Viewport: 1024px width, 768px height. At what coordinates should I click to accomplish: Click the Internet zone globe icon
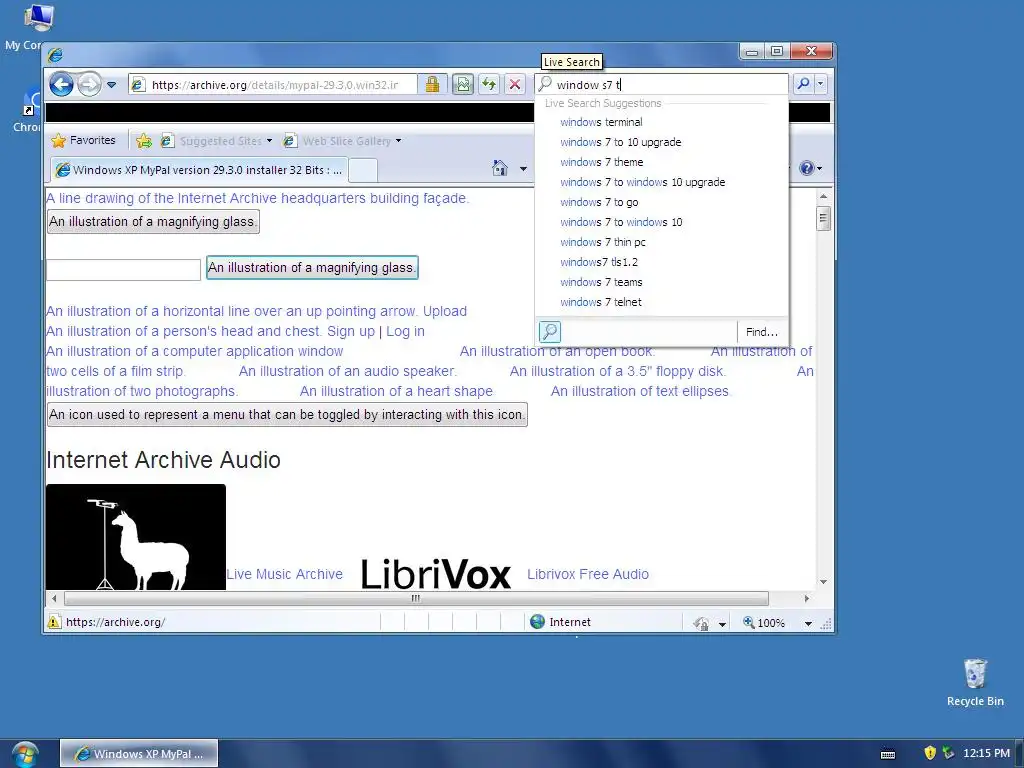(x=537, y=622)
